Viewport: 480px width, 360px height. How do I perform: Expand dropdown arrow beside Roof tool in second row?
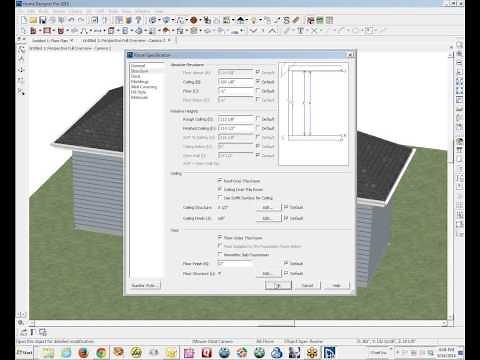tap(172, 31)
